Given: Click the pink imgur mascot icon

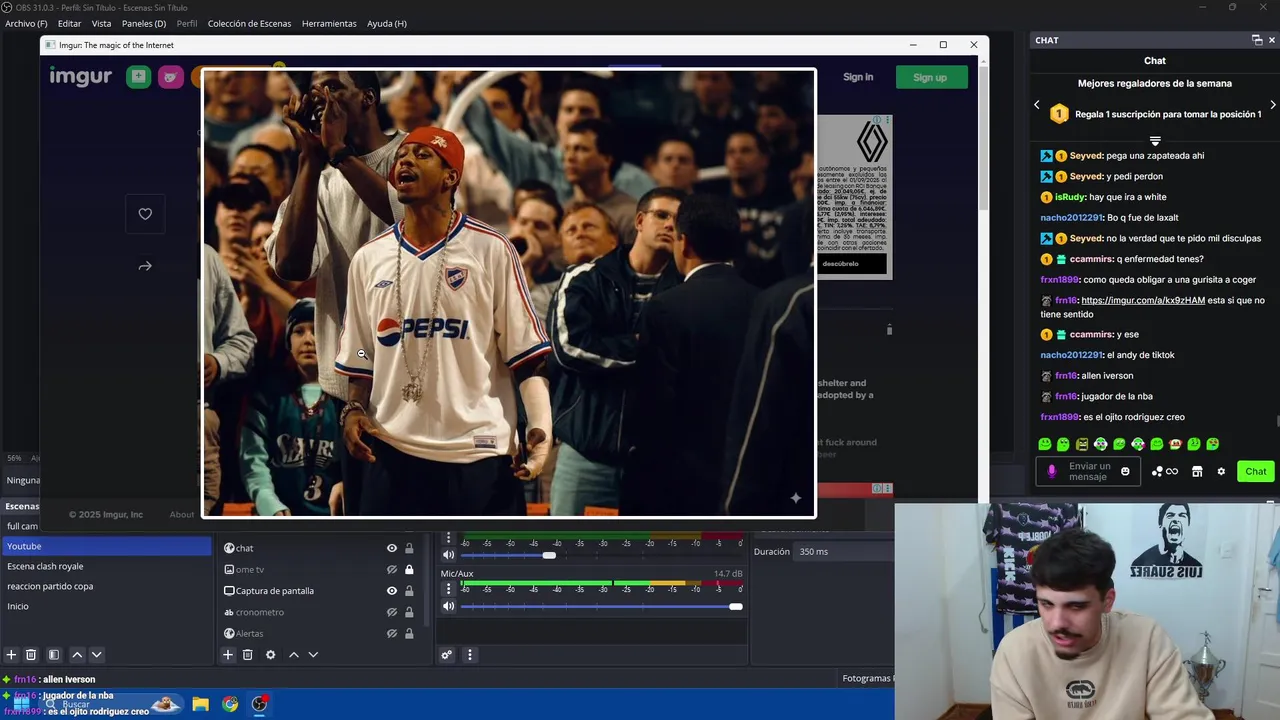Looking at the screenshot, I should (171, 77).
